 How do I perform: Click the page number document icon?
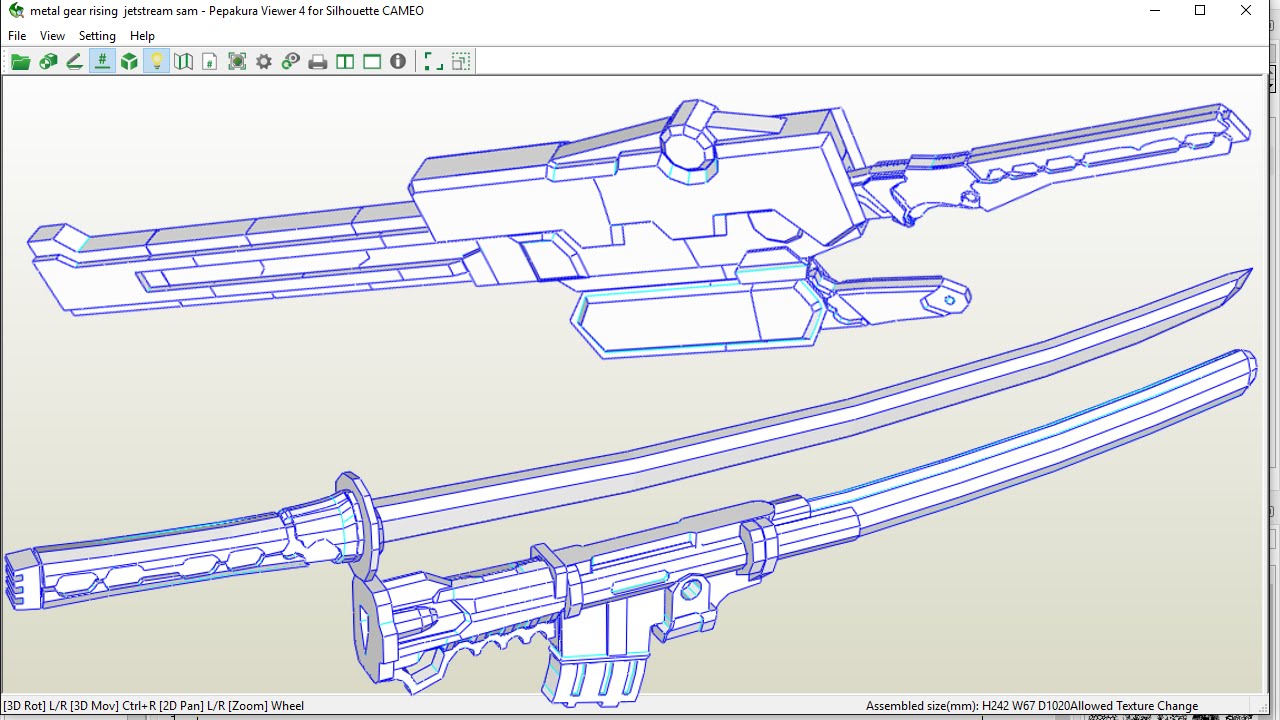point(210,62)
